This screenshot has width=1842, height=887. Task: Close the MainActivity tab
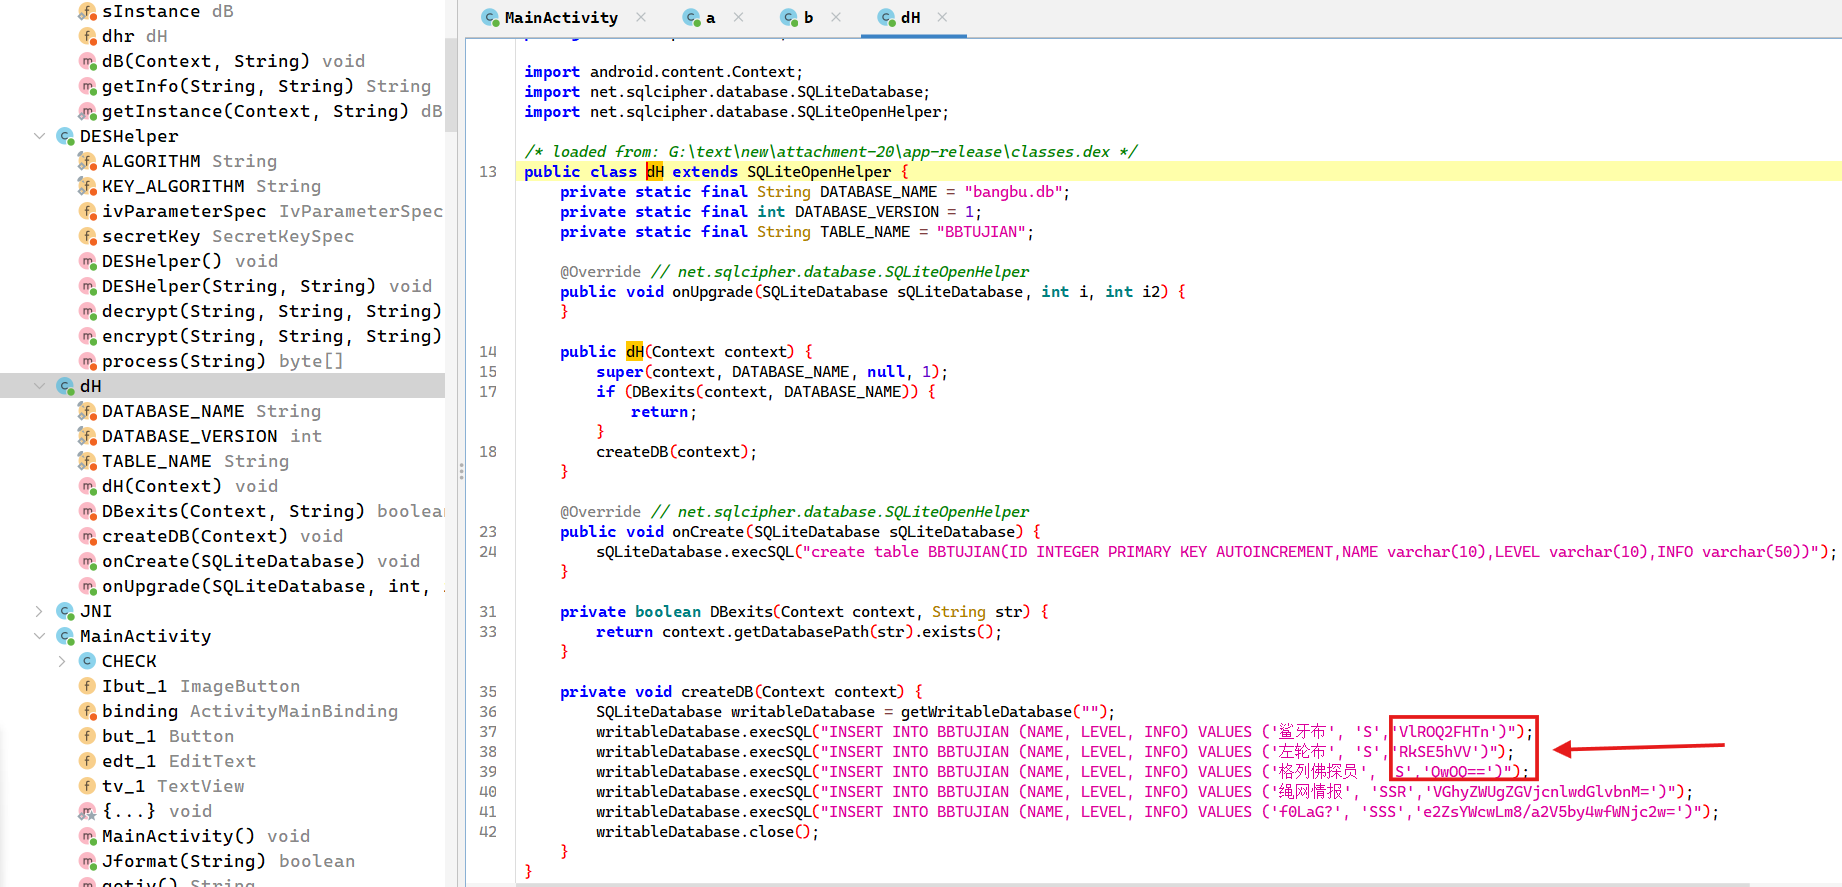pos(641,17)
